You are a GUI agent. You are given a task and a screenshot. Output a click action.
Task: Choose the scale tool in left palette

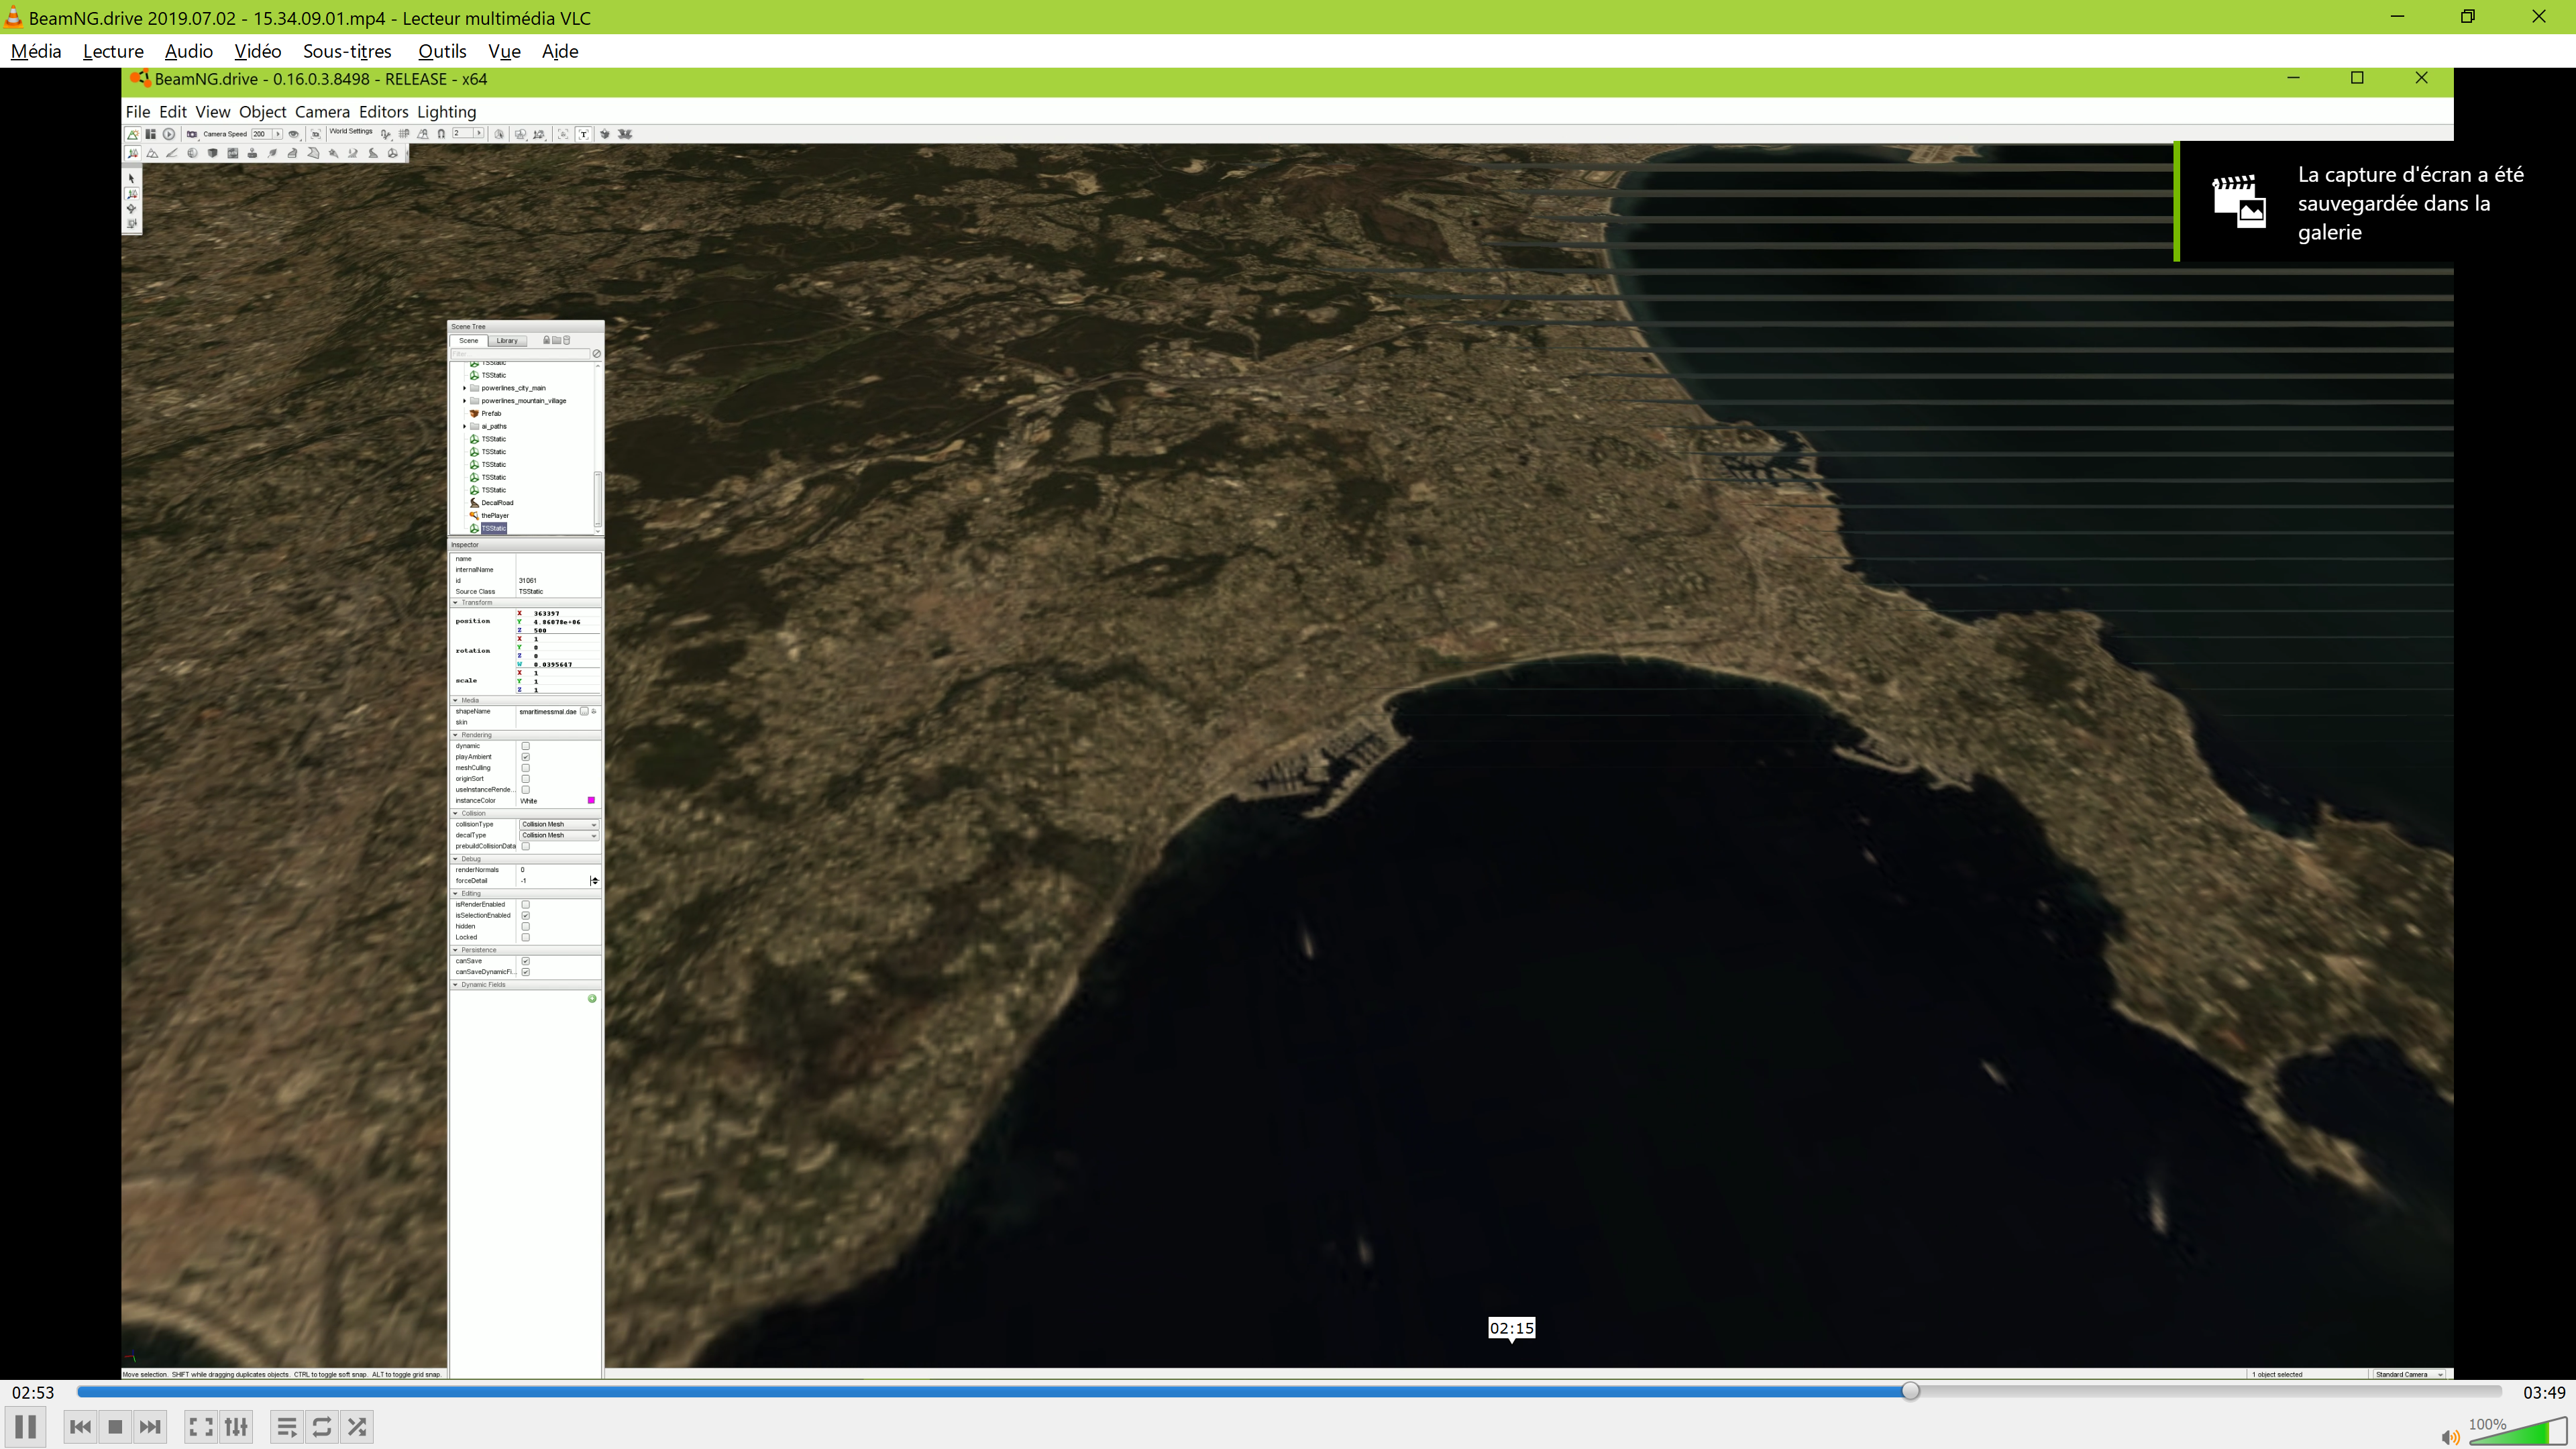pyautogui.click(x=131, y=223)
